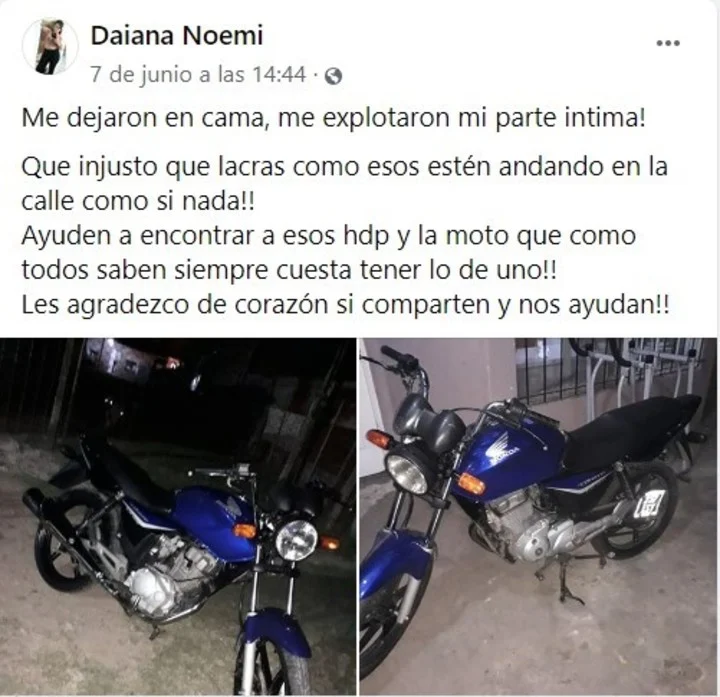
Task: Open the three-dots post options menu
Action: point(668,43)
